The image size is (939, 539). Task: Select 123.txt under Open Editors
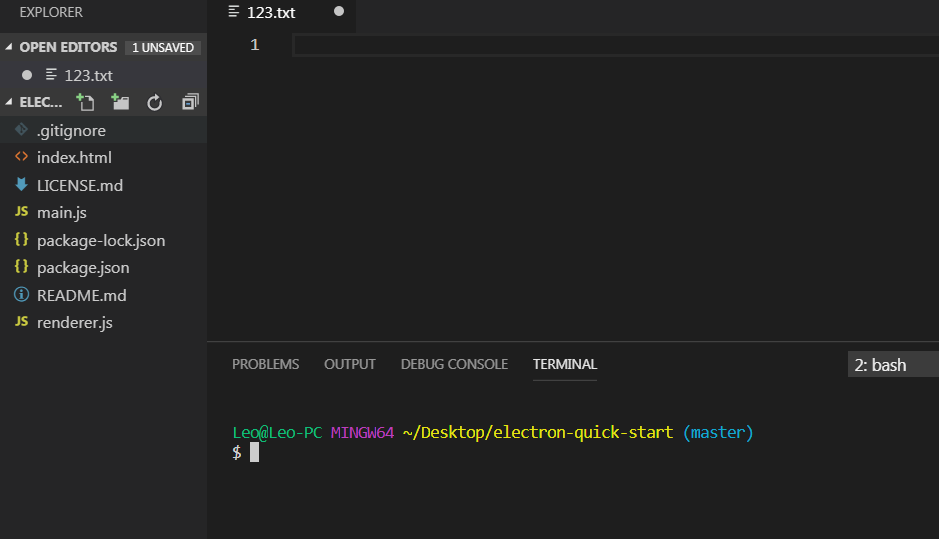[104, 75]
